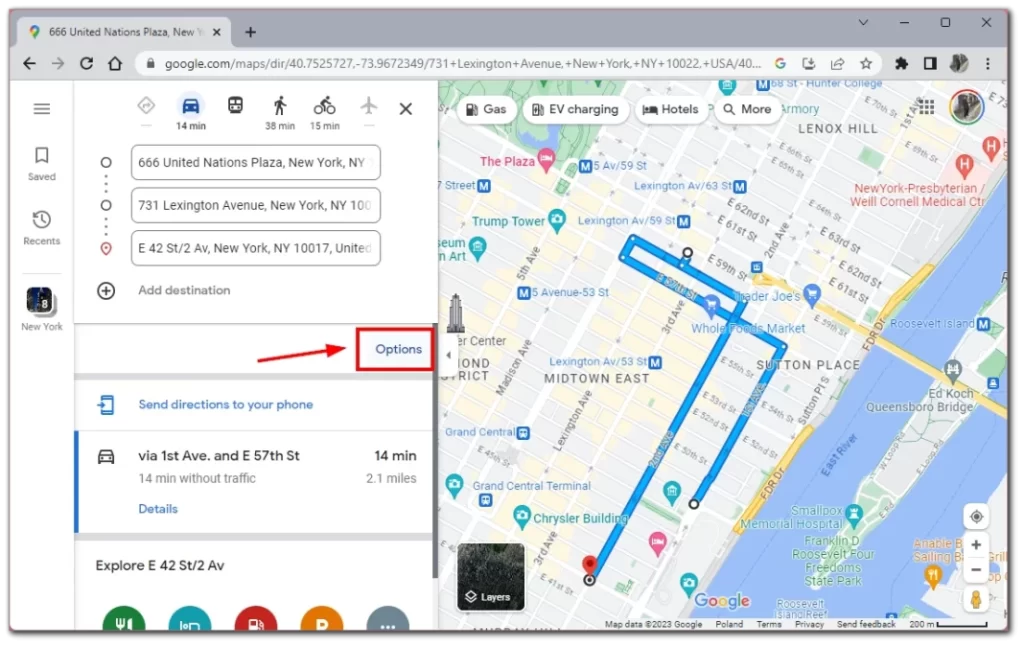Click the Street View pegman

coord(976,600)
